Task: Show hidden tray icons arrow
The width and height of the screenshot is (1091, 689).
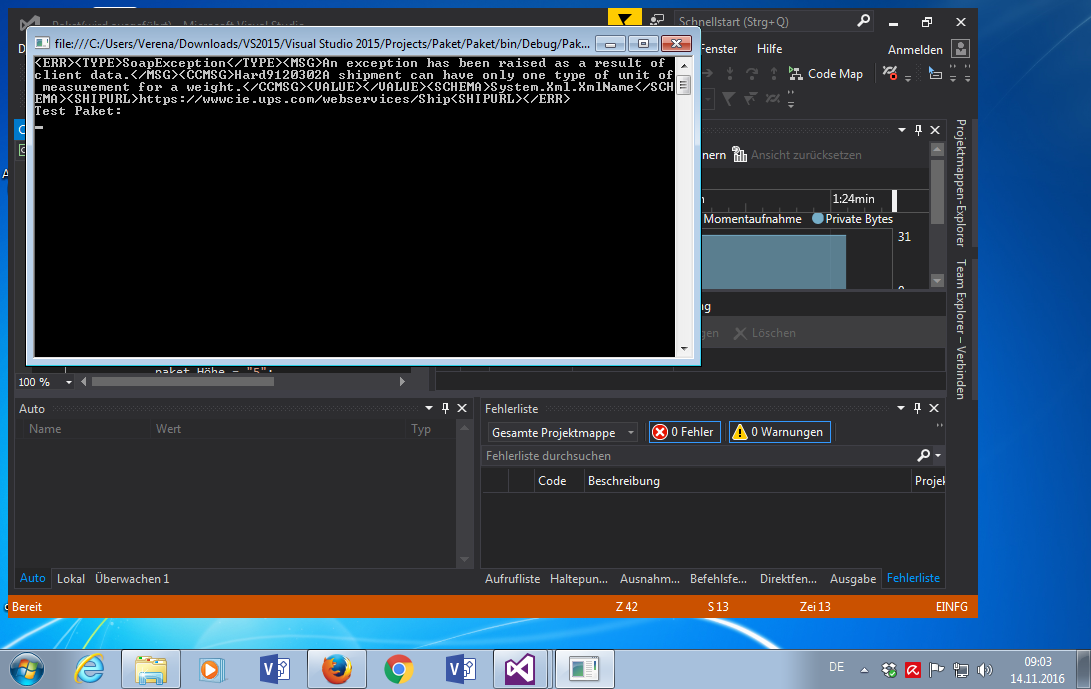Action: pos(864,670)
